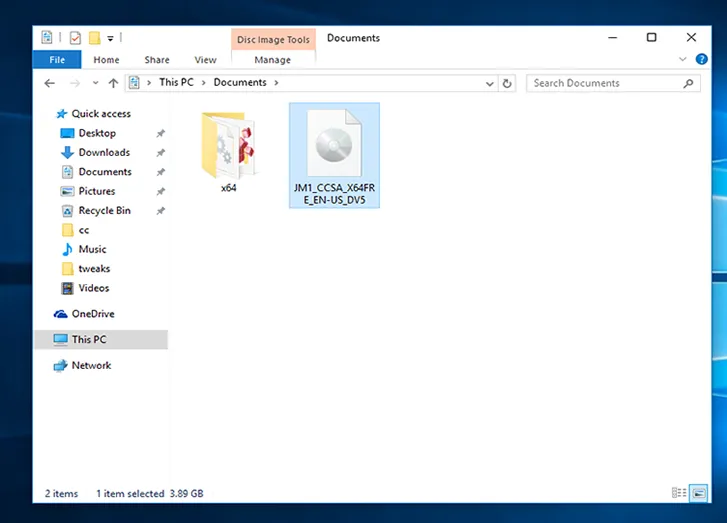This screenshot has width=727, height=523.
Task: Open the x64 folder icon
Action: point(229,146)
